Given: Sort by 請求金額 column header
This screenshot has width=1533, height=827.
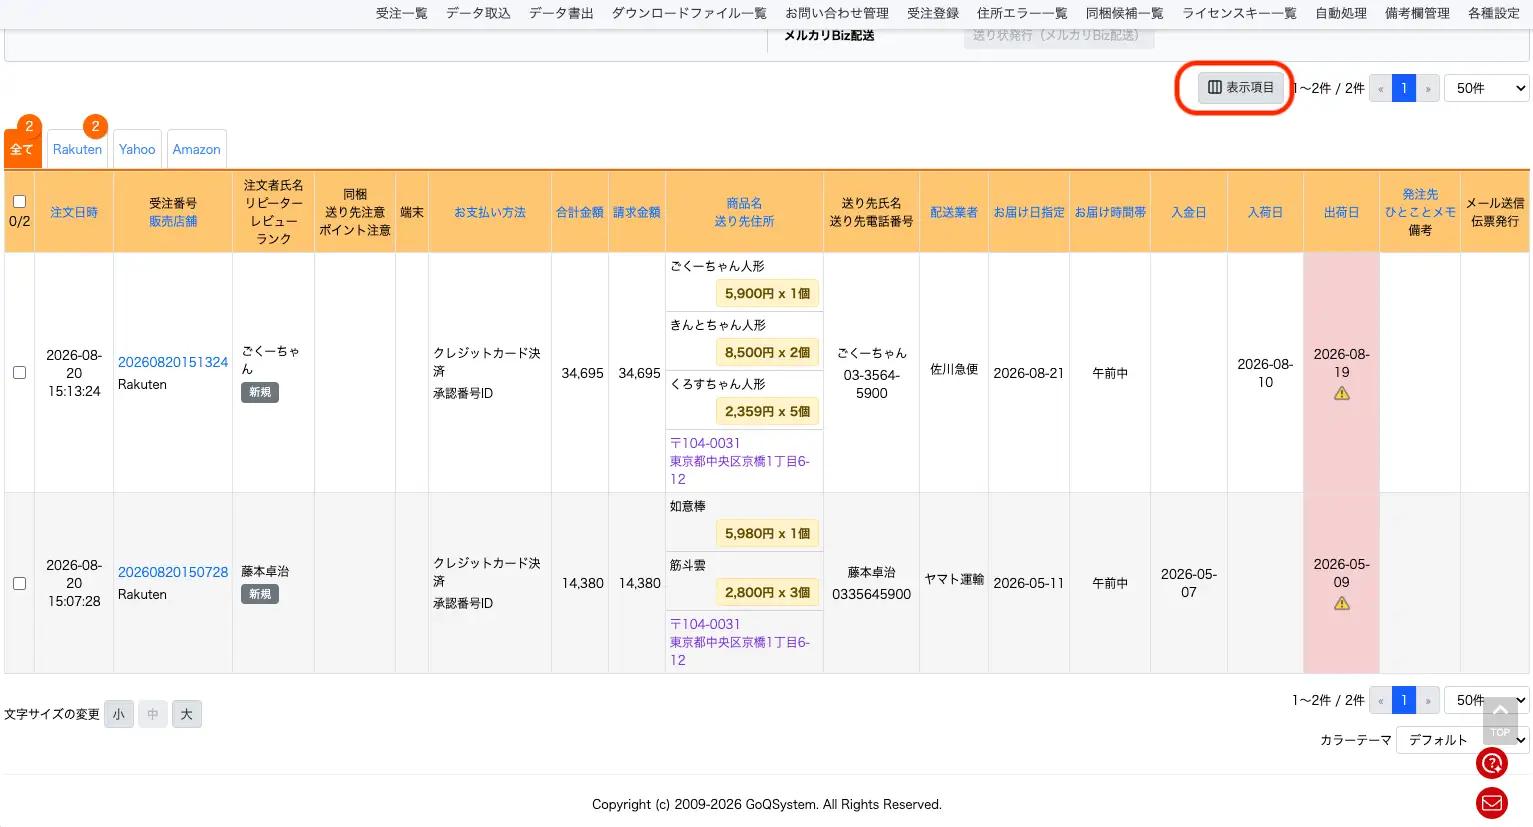Looking at the screenshot, I should tap(637, 212).
